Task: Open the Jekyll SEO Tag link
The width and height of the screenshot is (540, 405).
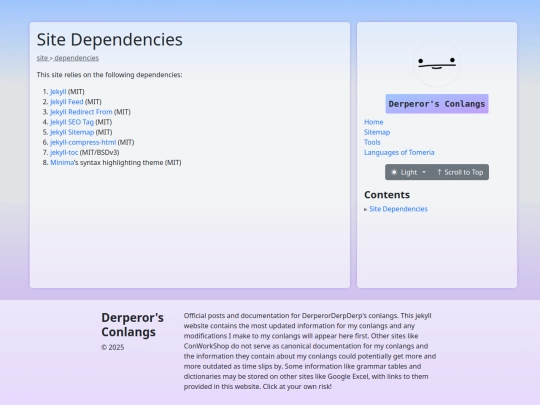Action: point(72,122)
